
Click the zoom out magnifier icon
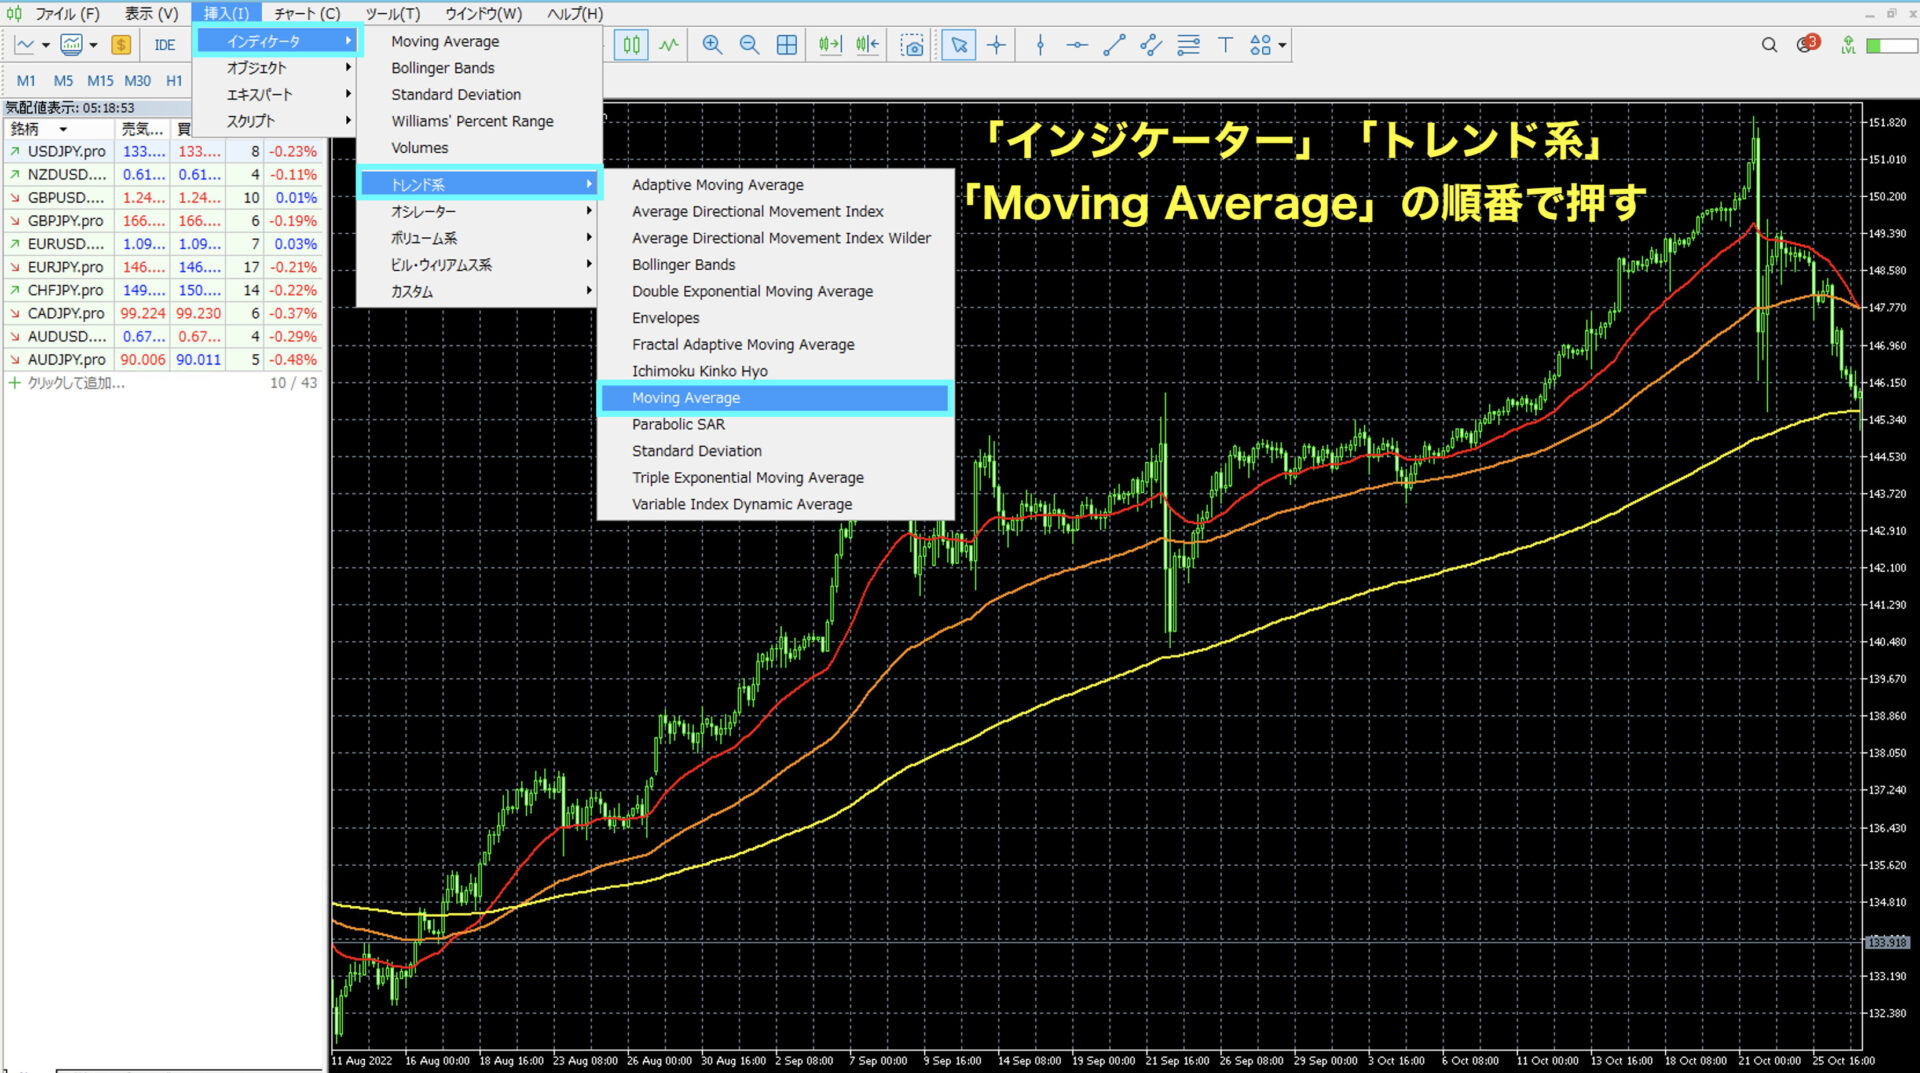[x=749, y=45]
